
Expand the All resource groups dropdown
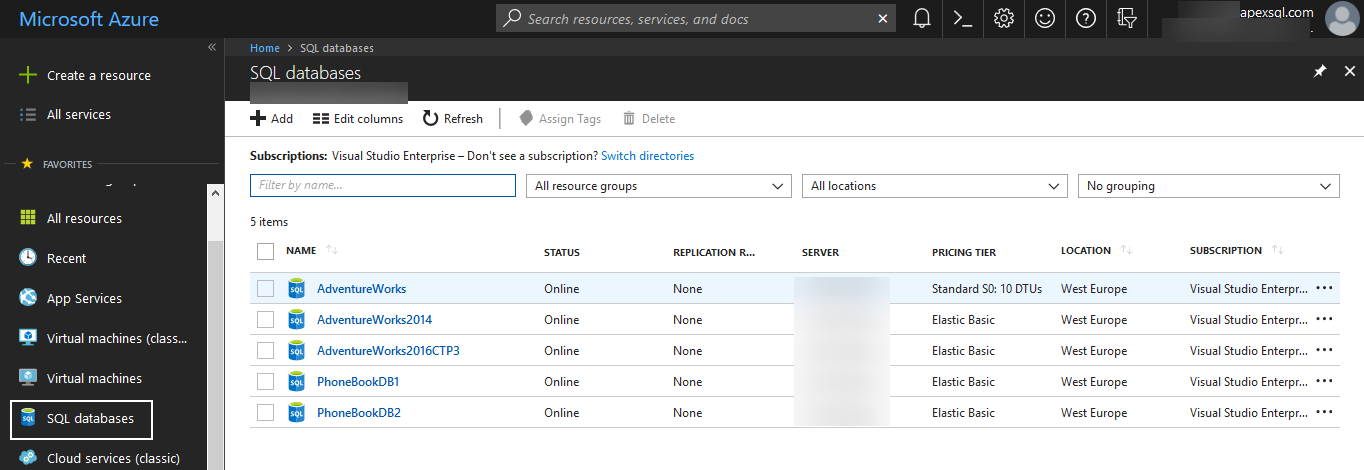coord(659,186)
